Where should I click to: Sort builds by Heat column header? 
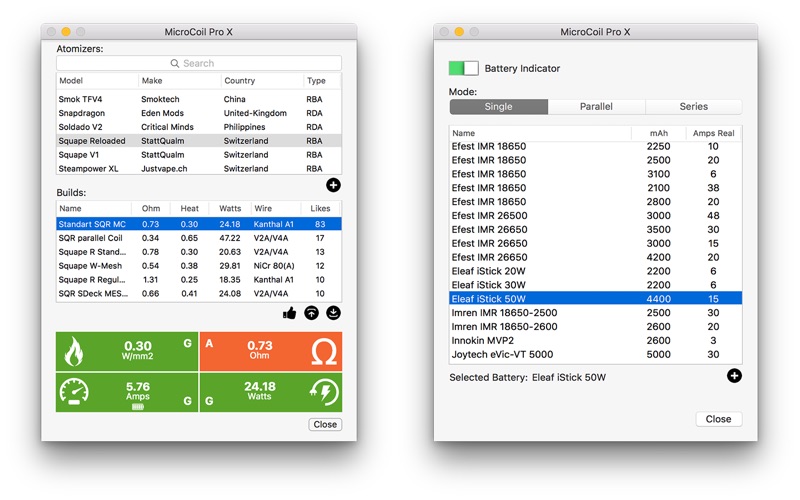(189, 208)
